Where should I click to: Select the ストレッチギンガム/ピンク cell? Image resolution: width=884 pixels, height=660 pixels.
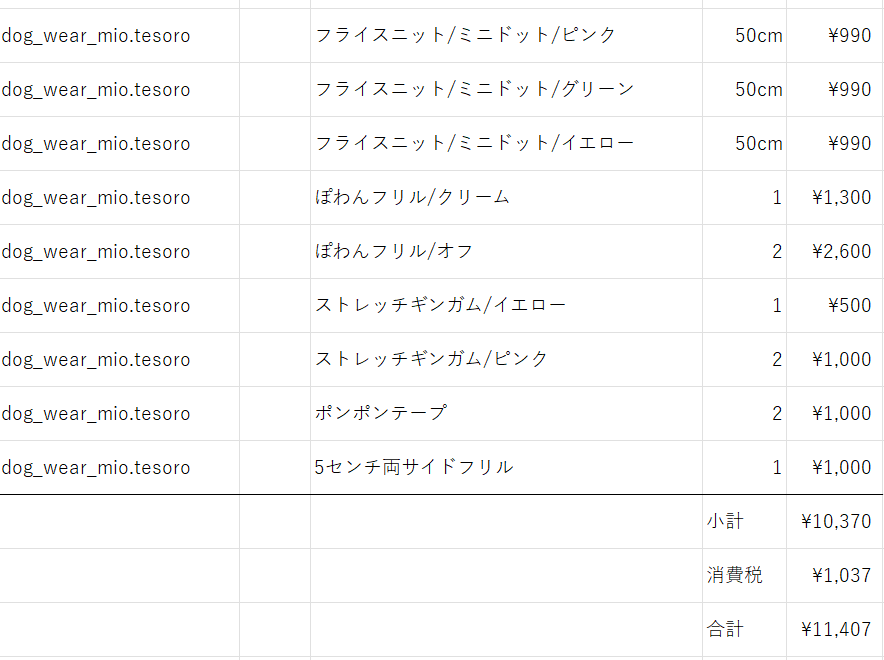coord(506,360)
